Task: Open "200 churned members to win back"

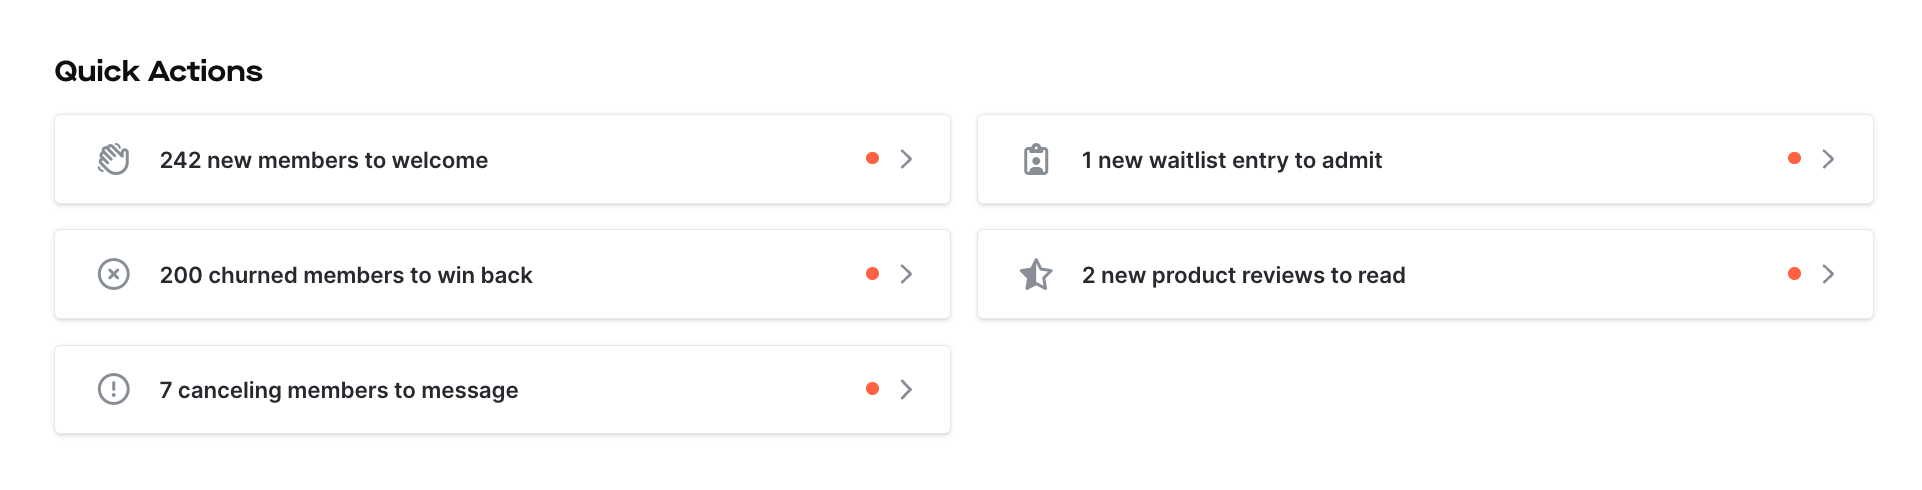Action: coord(502,274)
